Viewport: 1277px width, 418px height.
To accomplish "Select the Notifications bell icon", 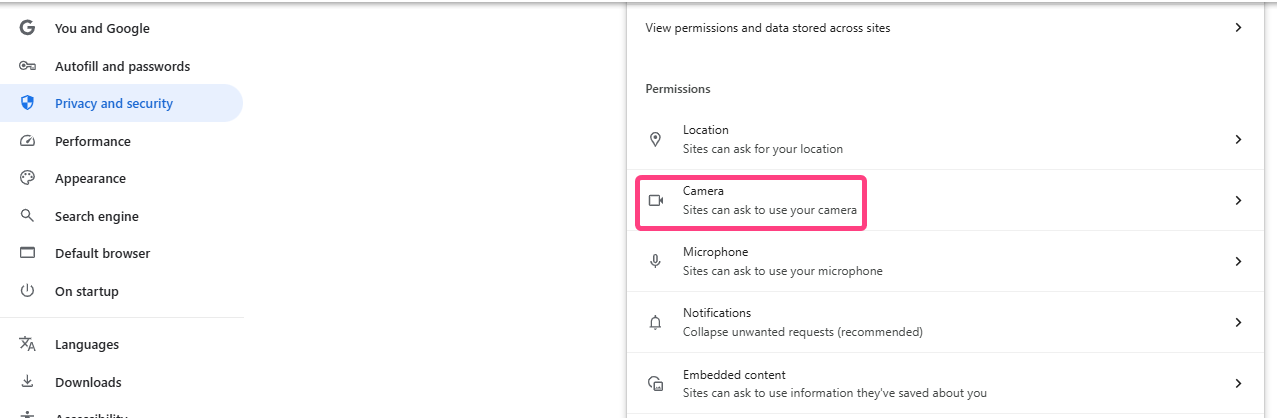I will click(656, 322).
